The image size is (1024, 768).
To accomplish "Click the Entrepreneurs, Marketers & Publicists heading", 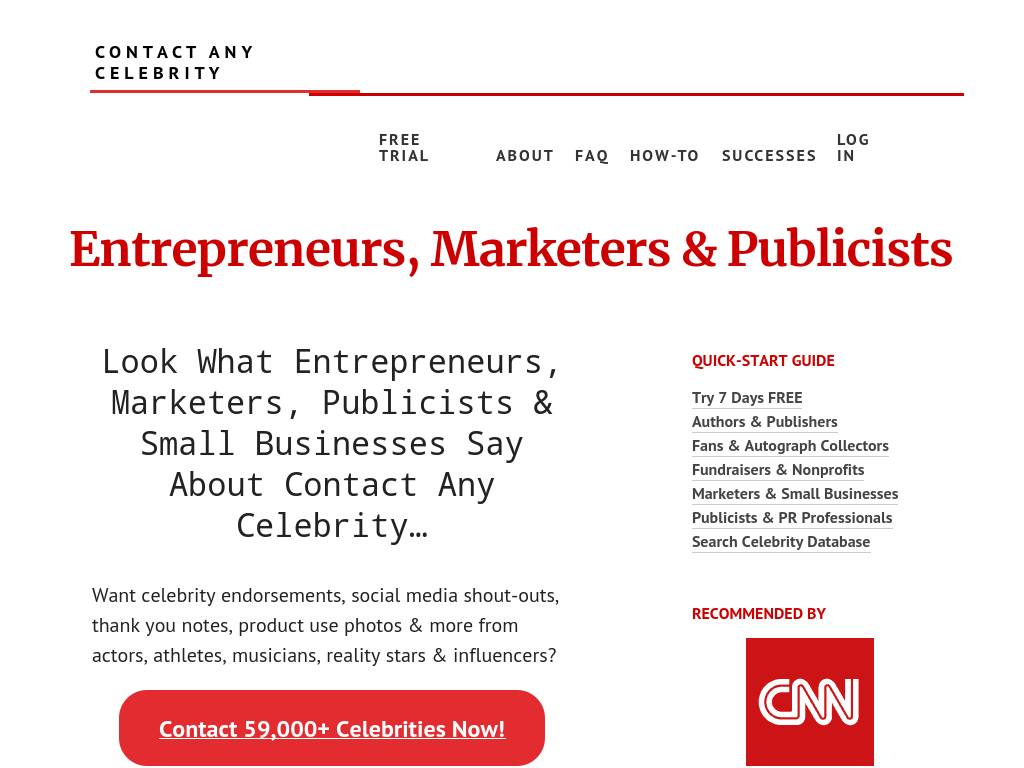I will pyautogui.click(x=511, y=250).
